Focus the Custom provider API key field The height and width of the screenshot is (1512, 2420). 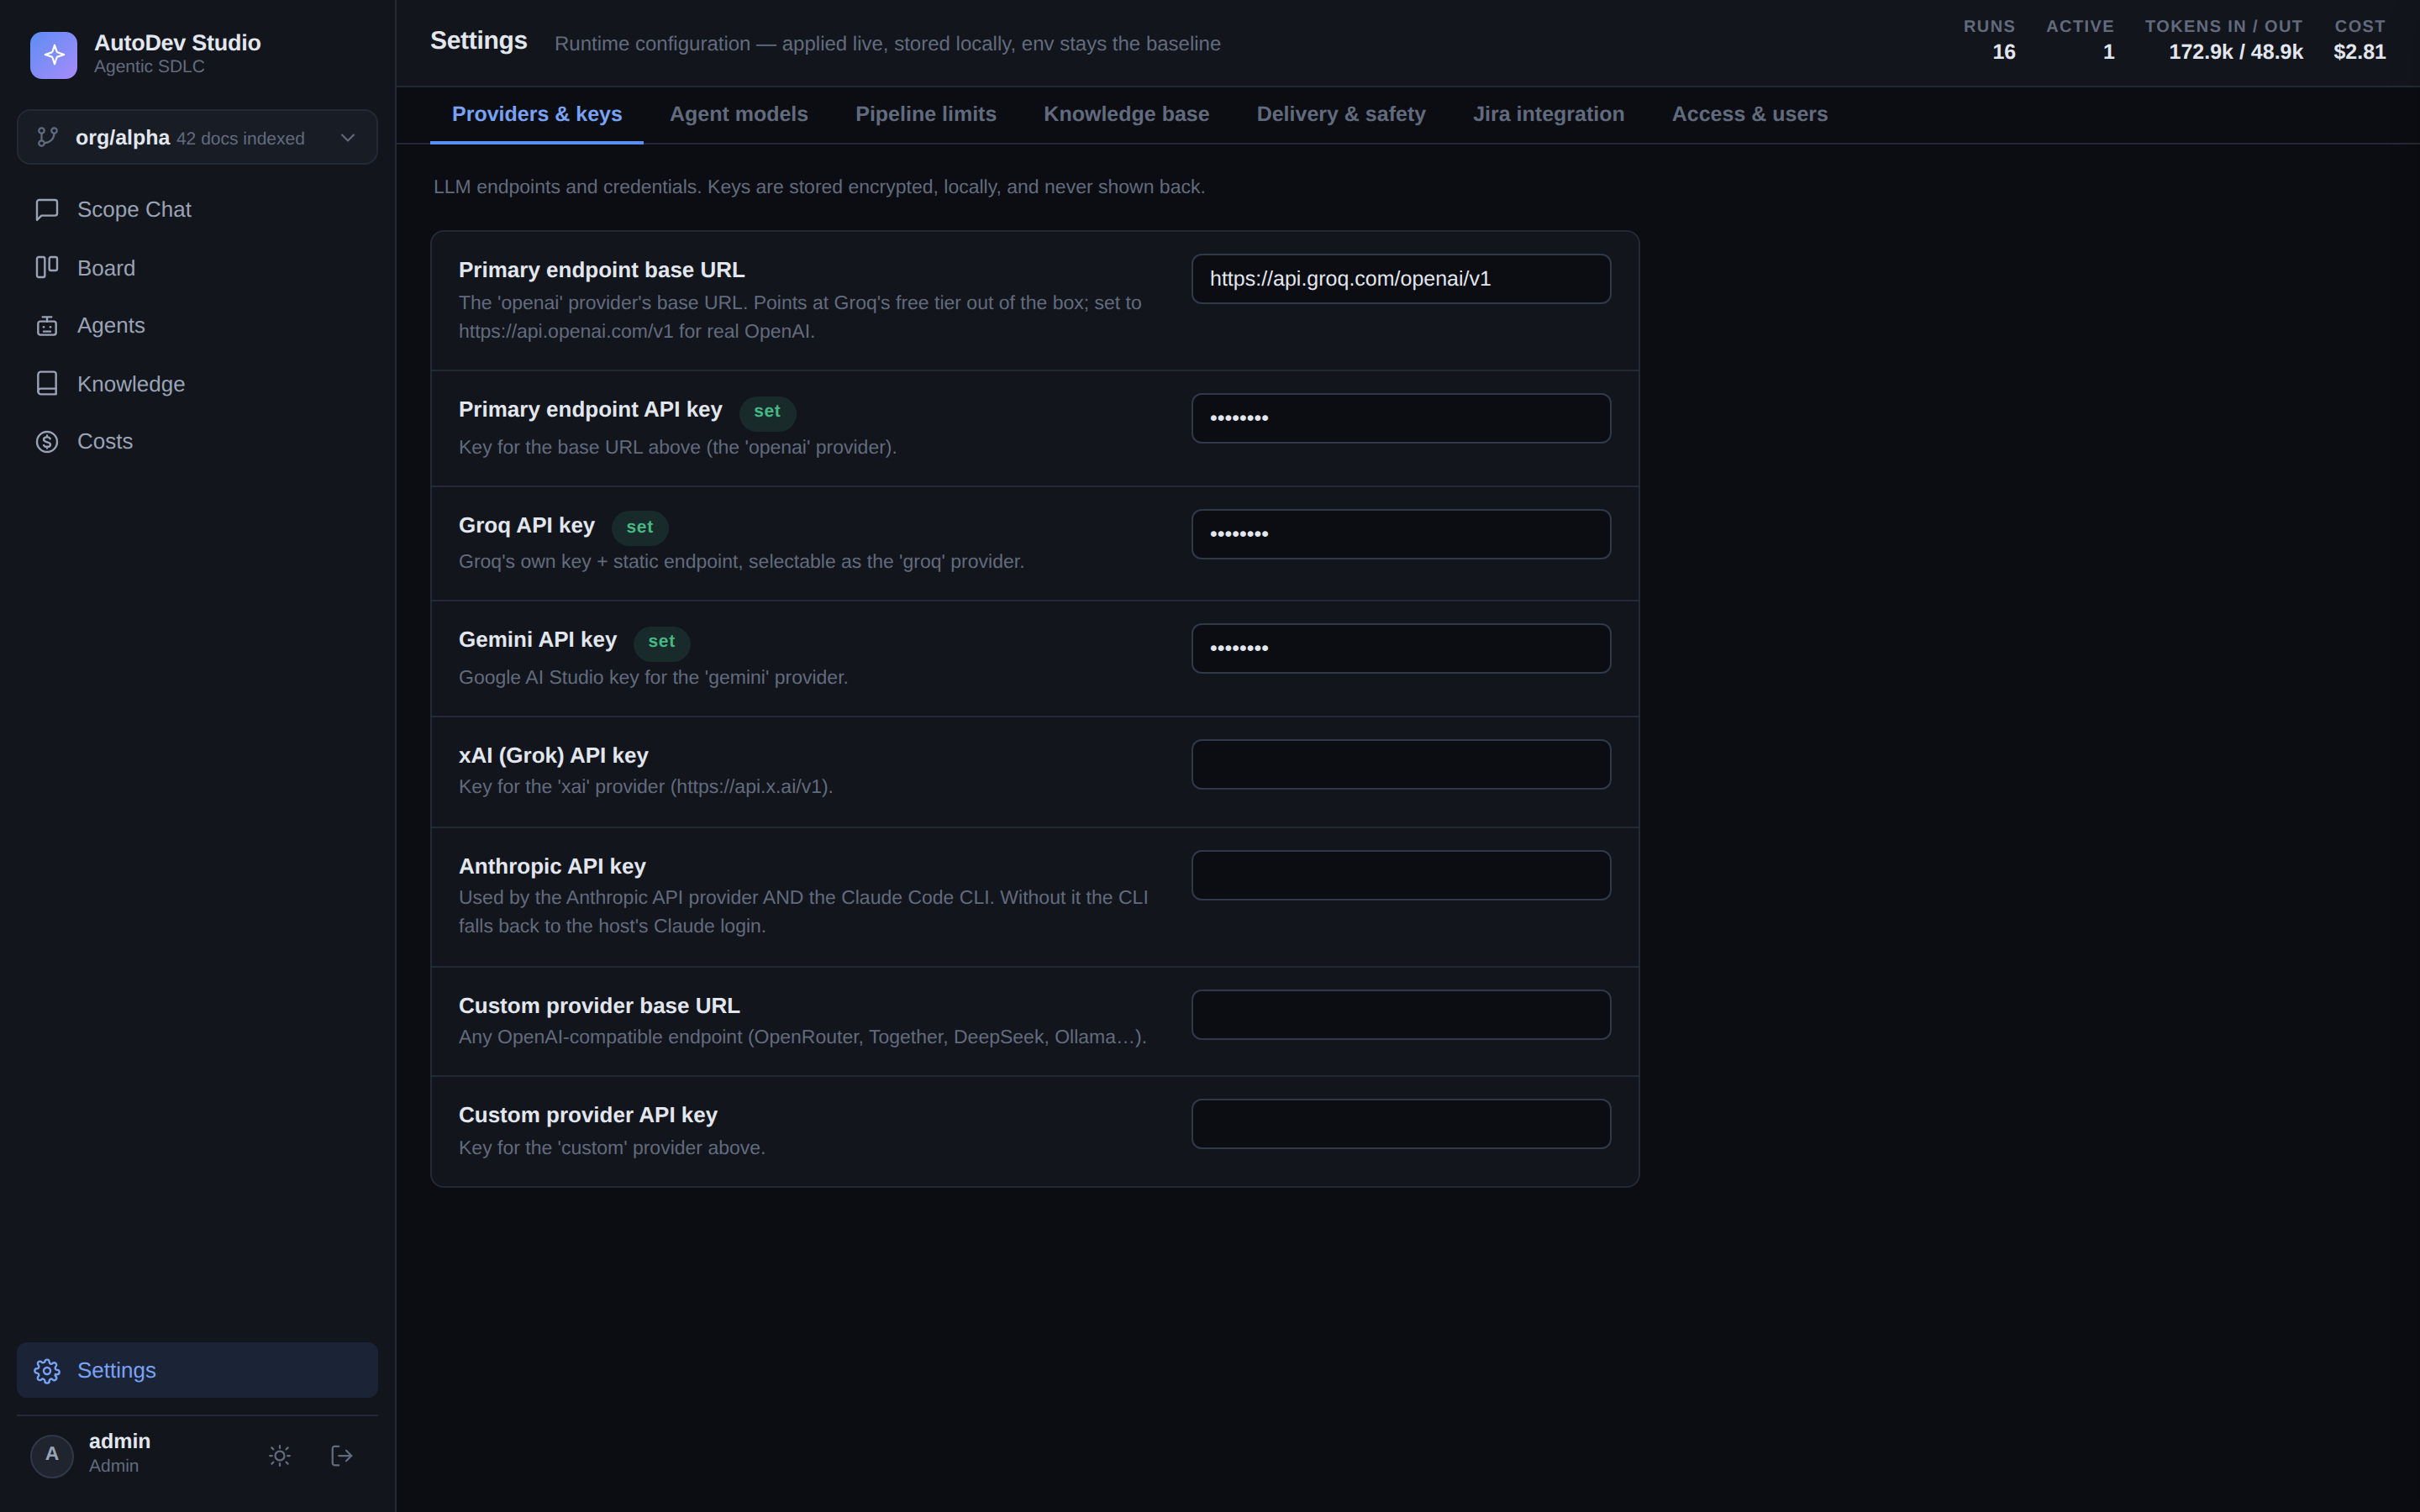click(x=1401, y=1125)
